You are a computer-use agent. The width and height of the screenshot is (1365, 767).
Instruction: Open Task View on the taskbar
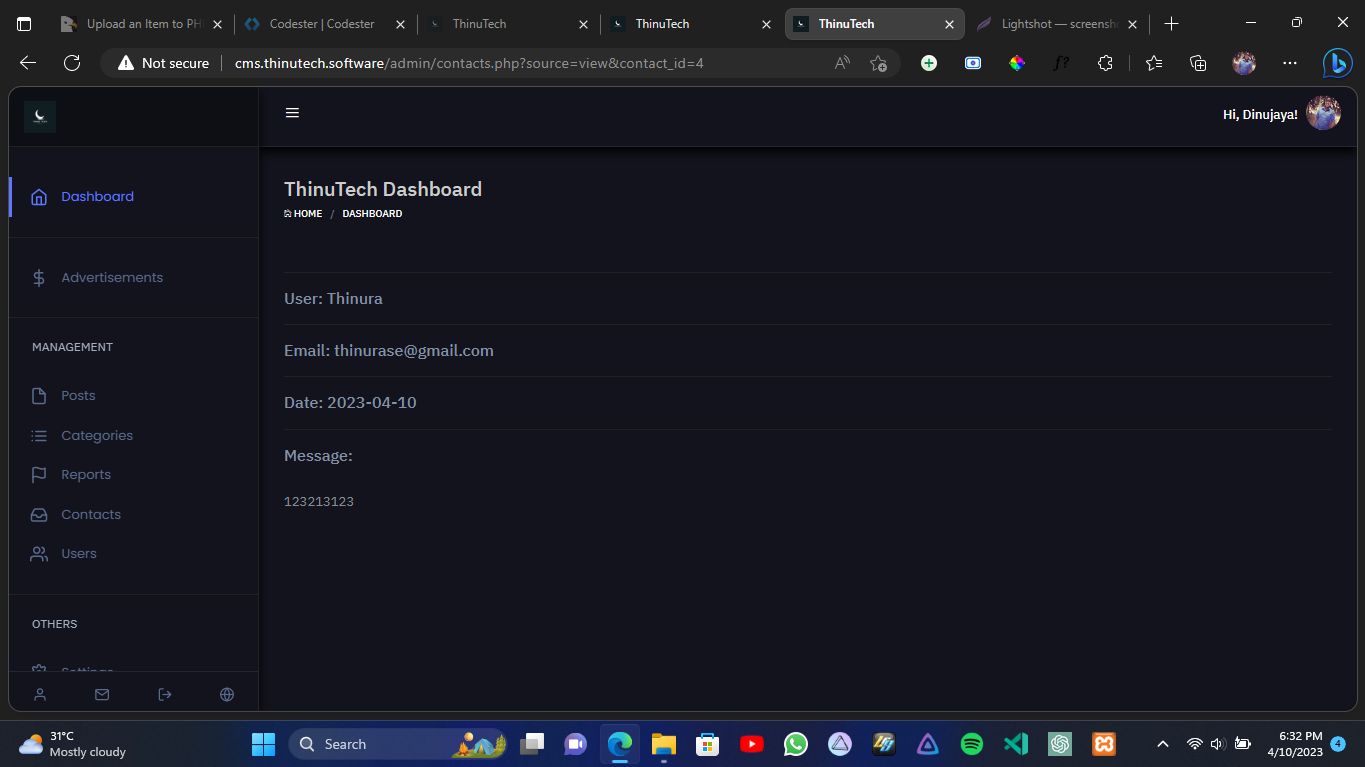click(x=532, y=744)
